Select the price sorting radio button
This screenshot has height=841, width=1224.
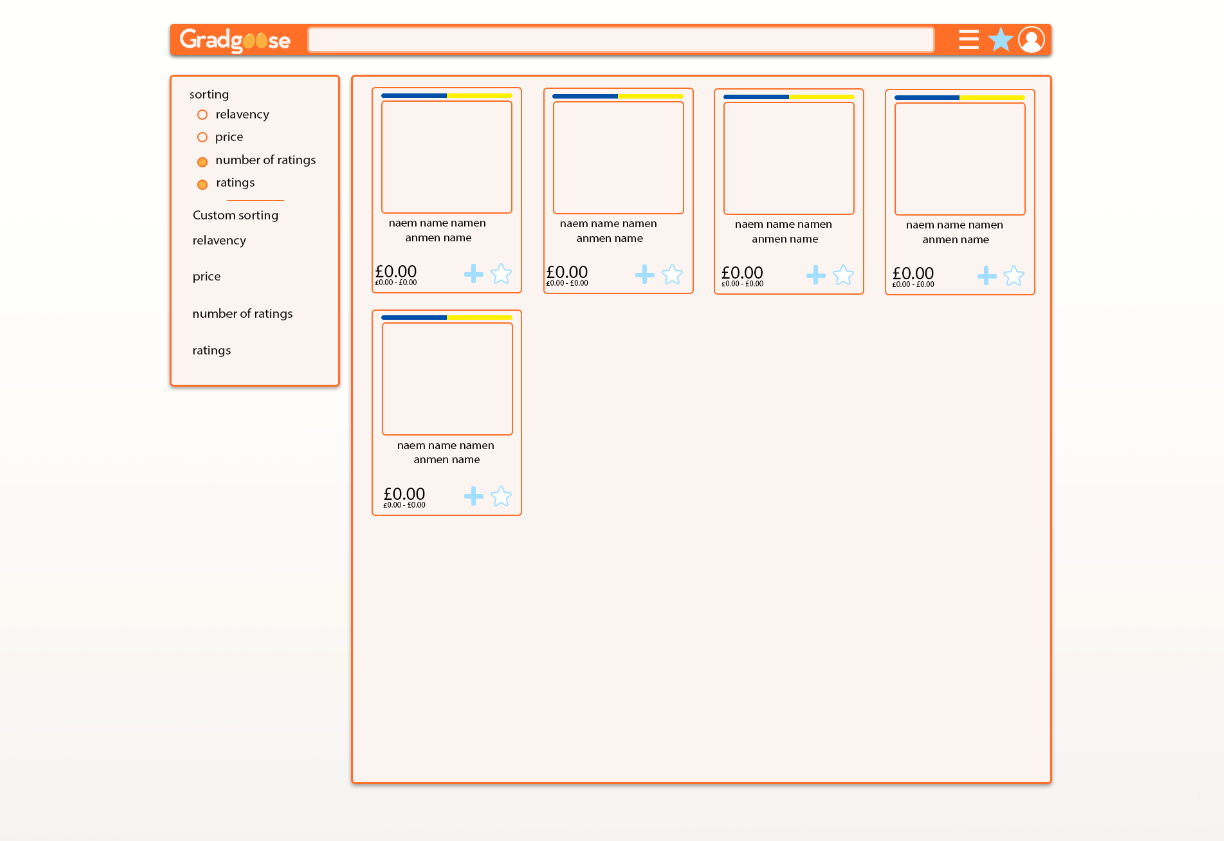tap(203, 138)
